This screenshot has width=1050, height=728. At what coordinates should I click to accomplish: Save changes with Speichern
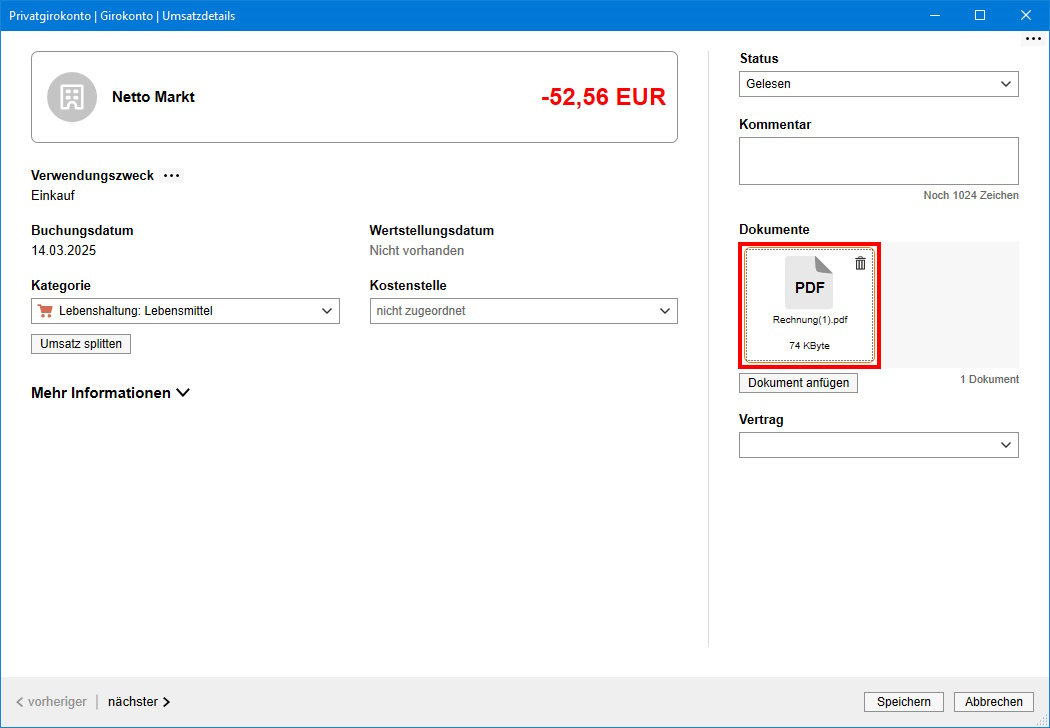tap(903, 701)
